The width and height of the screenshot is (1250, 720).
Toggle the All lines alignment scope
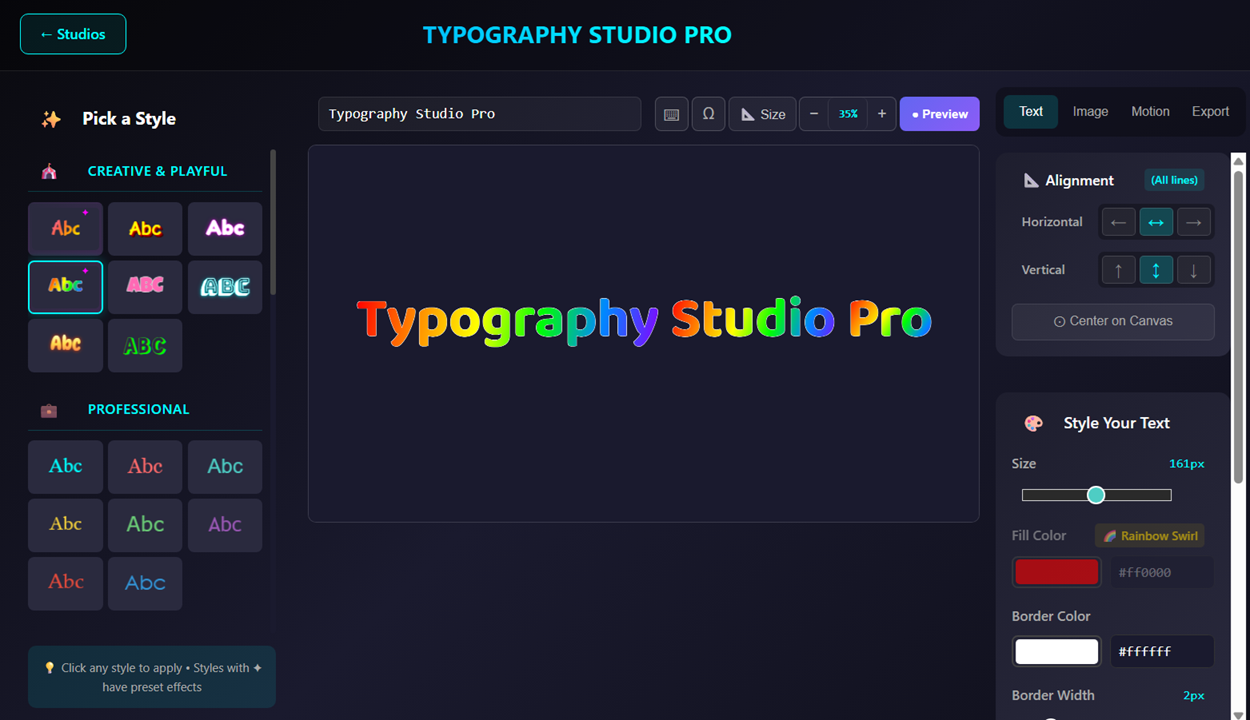(x=1174, y=180)
